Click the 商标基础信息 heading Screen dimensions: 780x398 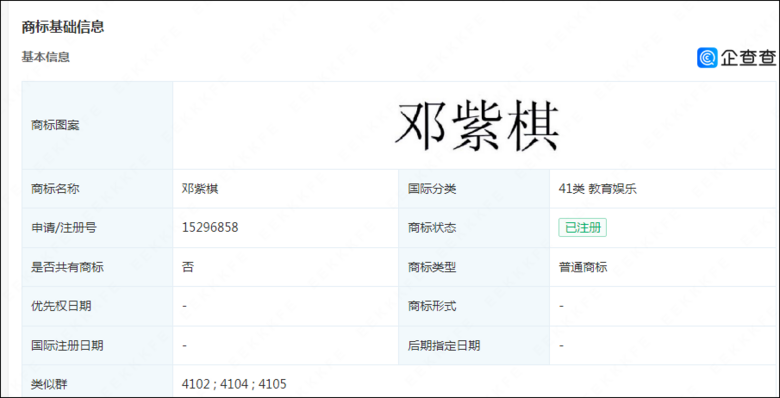point(63,27)
